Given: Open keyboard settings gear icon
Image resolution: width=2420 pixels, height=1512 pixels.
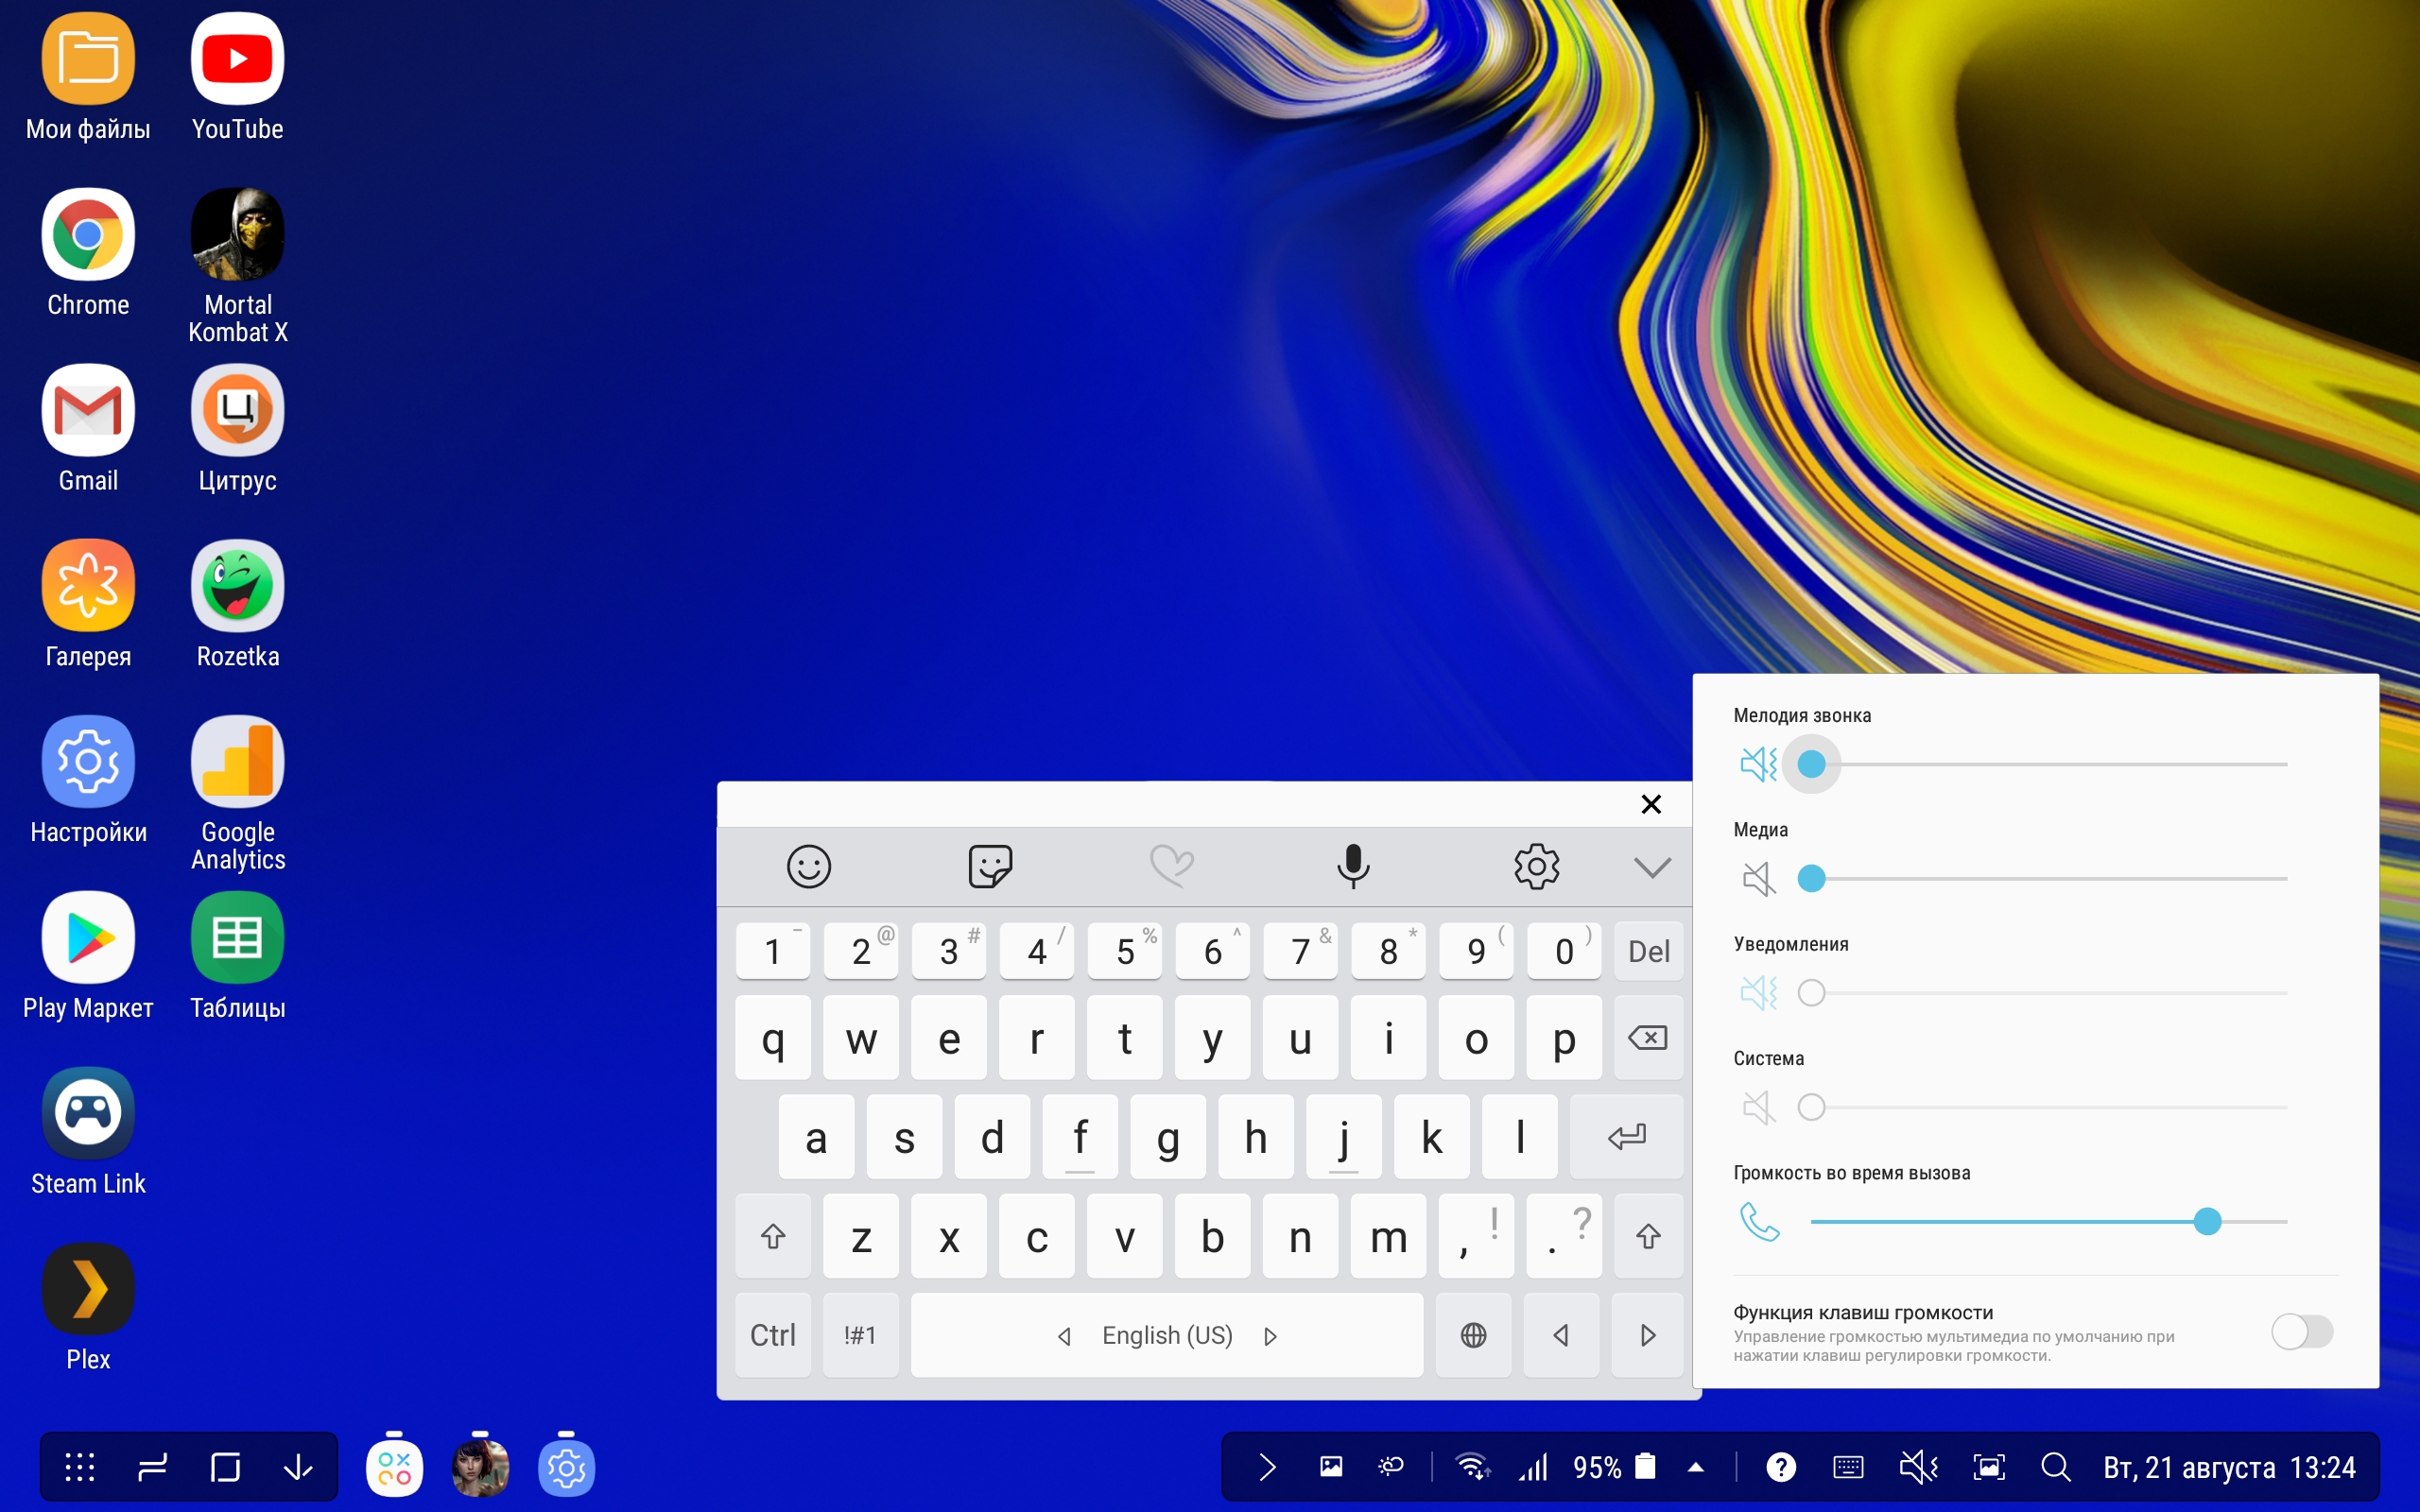Looking at the screenshot, I should [1536, 866].
